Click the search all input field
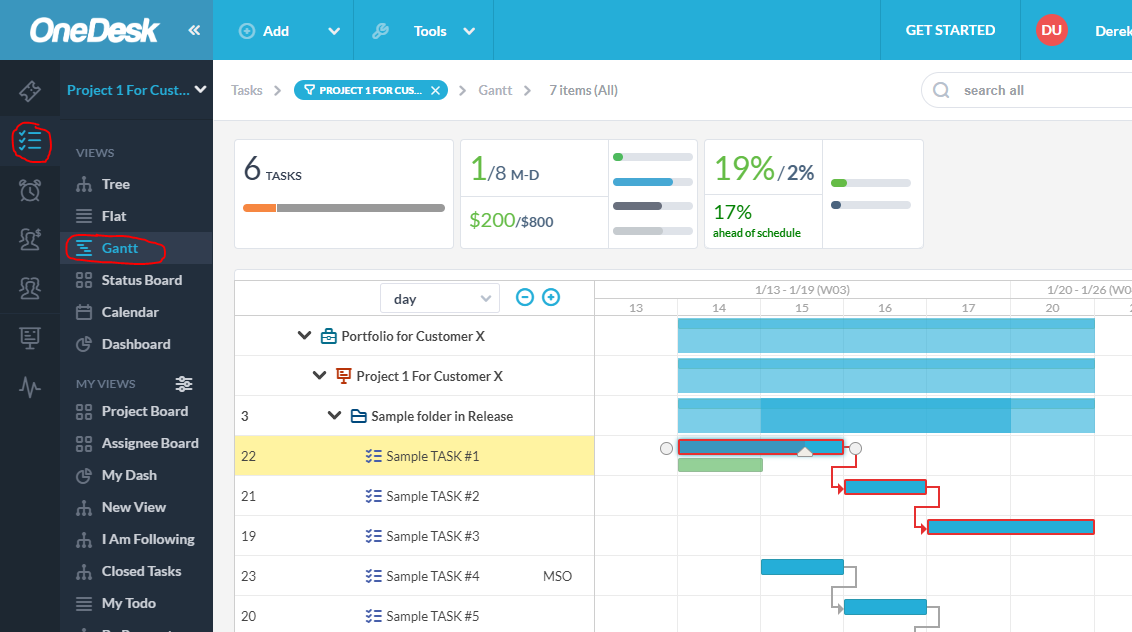 1040,90
